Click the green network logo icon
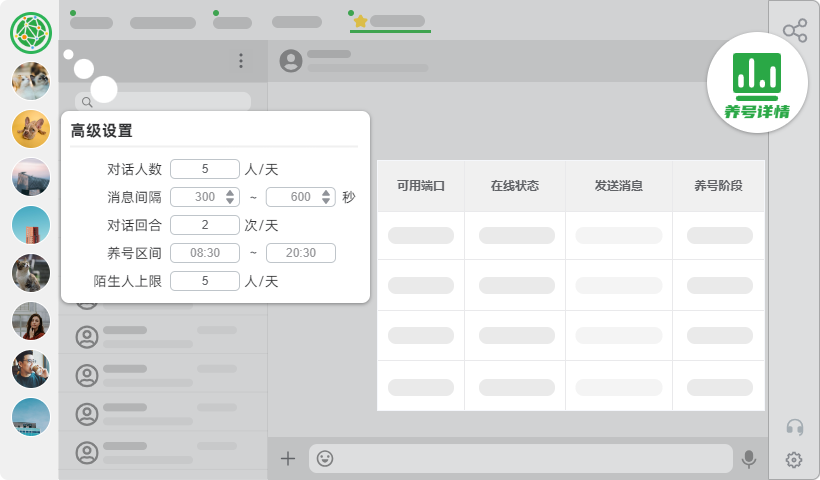 31,33
